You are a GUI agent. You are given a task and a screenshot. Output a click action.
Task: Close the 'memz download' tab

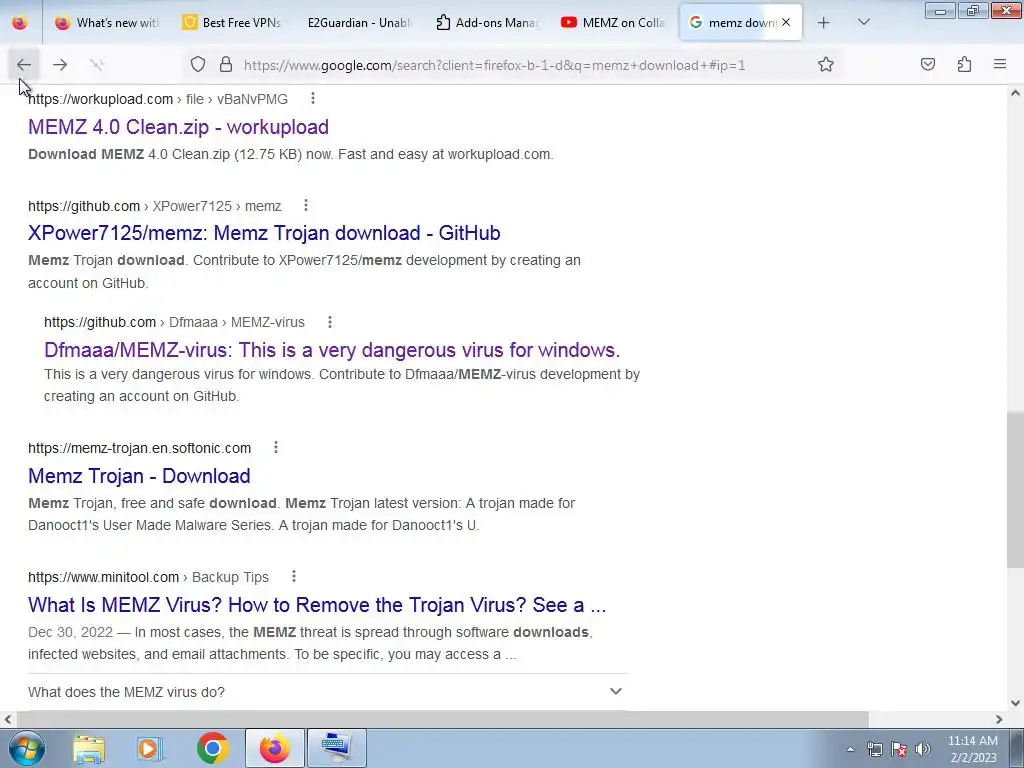tap(786, 22)
